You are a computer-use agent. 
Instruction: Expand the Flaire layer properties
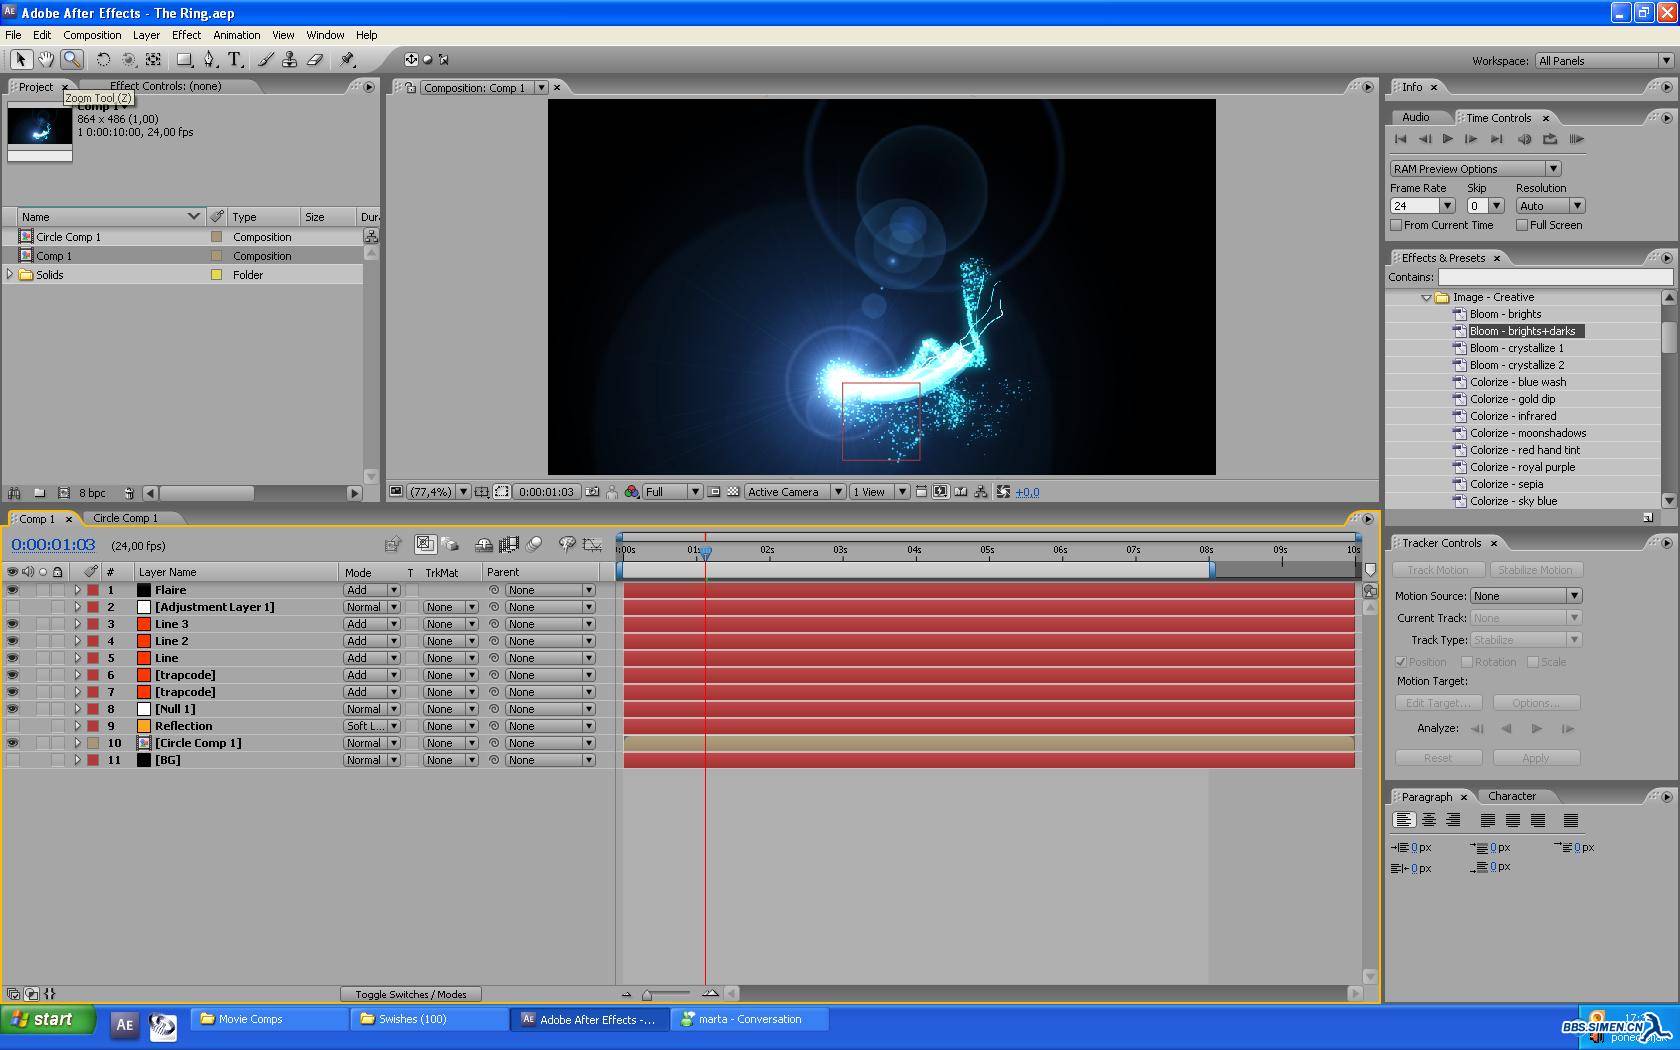[77, 590]
